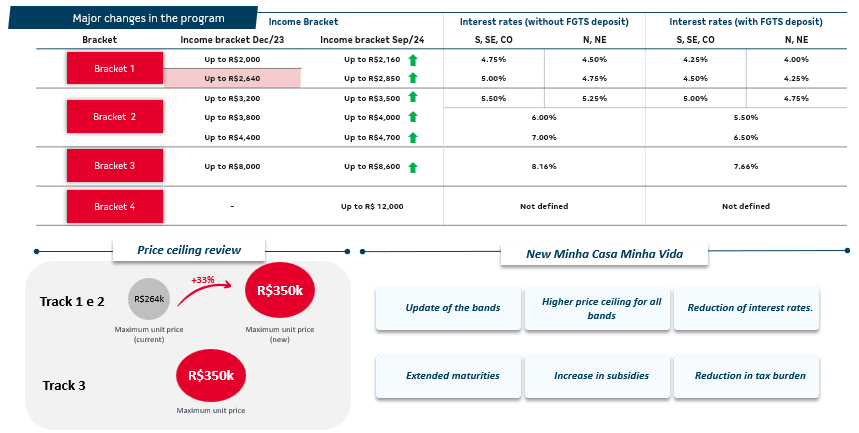Click the red curved +33% arrow
This screenshot has height=433, width=859.
pos(205,295)
